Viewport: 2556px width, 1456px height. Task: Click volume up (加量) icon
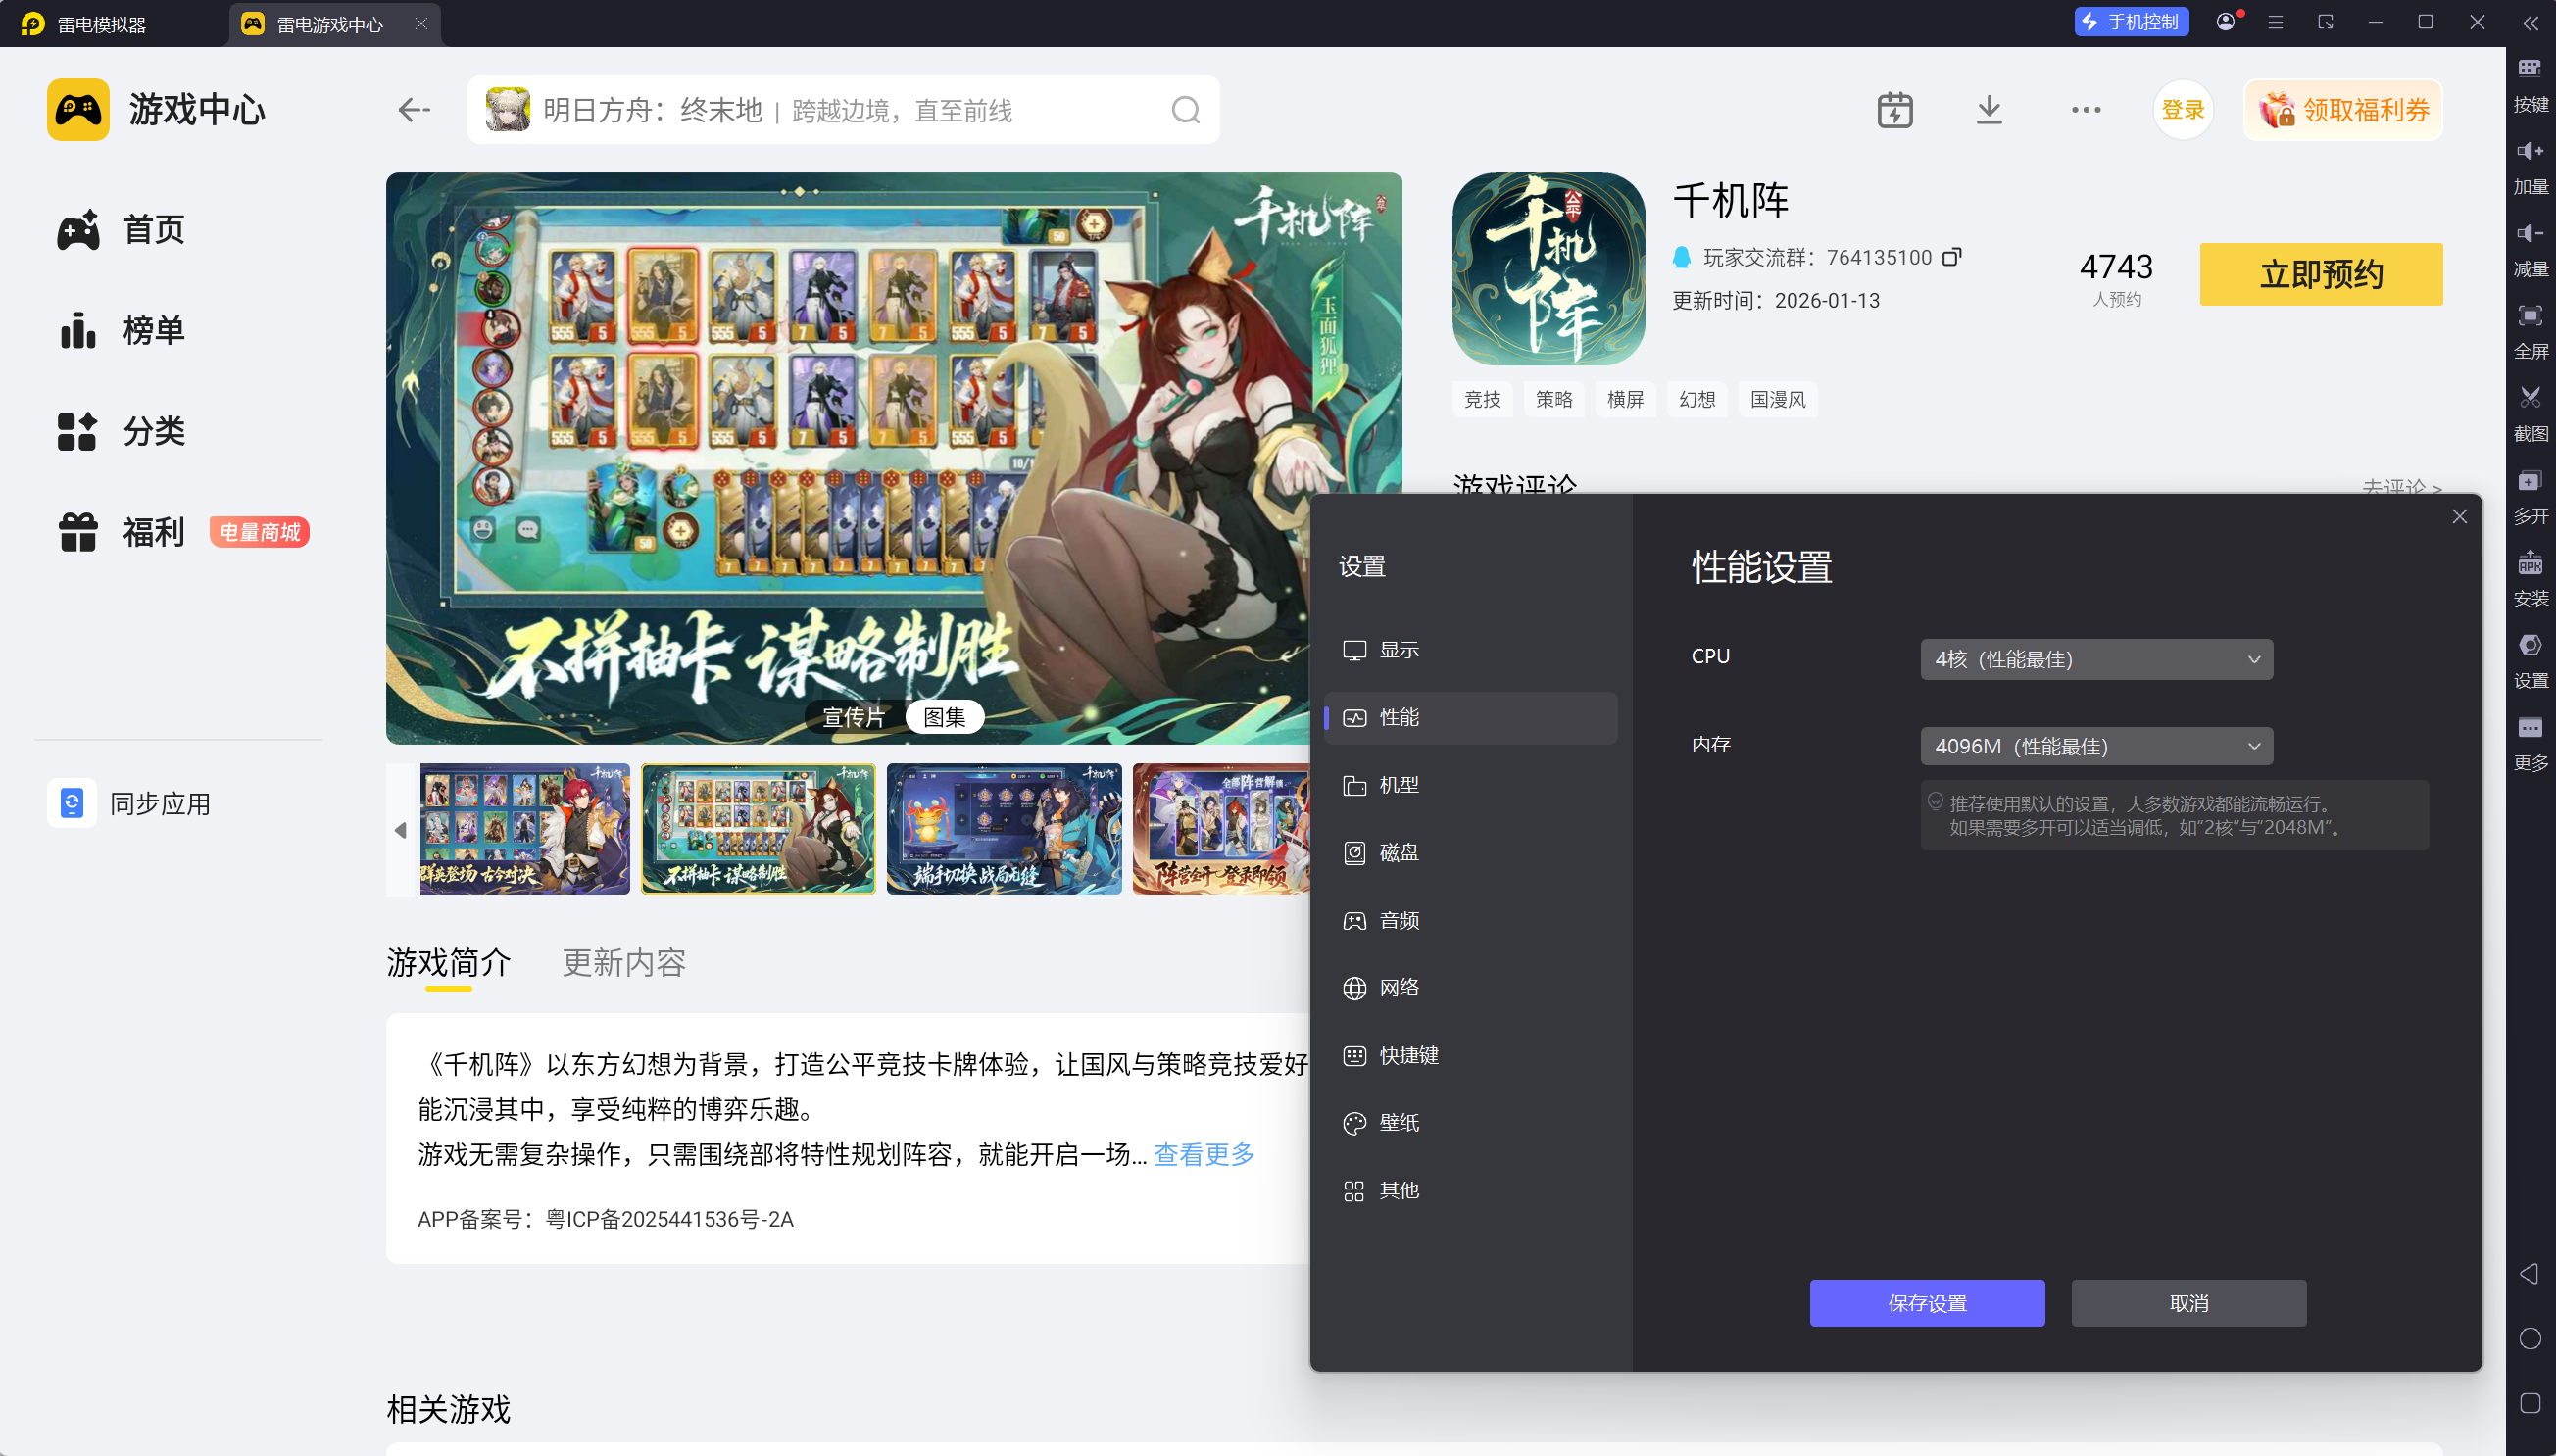(x=2530, y=151)
